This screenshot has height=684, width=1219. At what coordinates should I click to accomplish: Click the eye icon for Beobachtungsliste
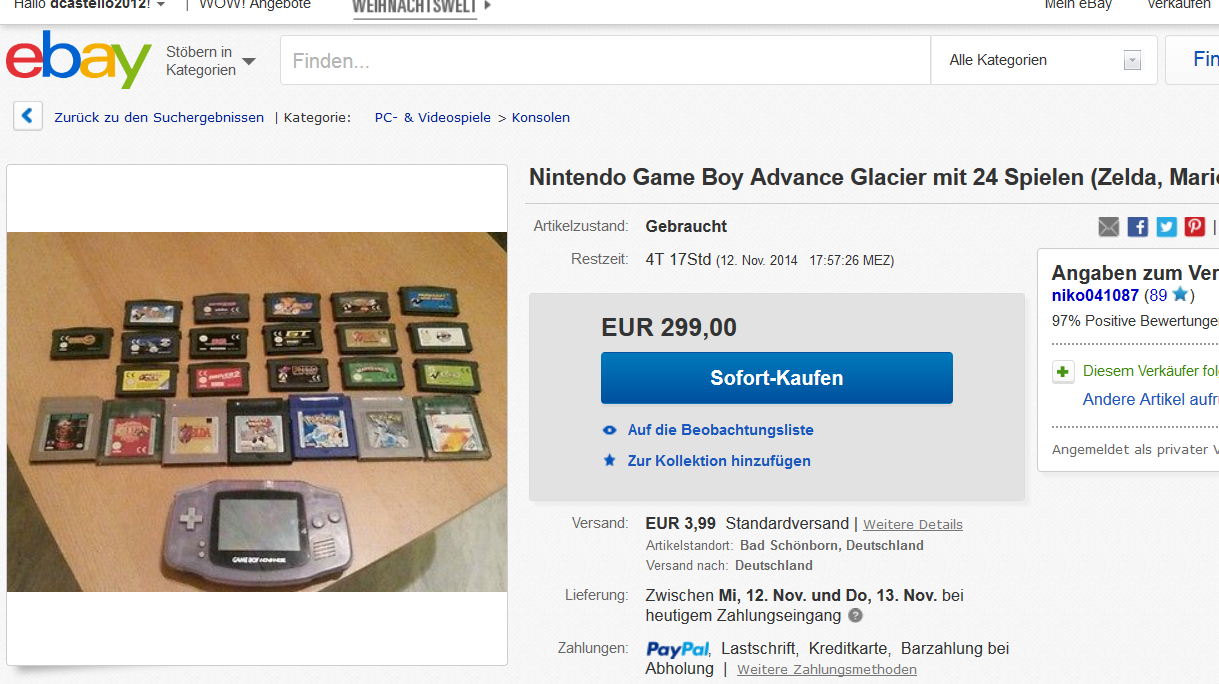click(x=610, y=430)
